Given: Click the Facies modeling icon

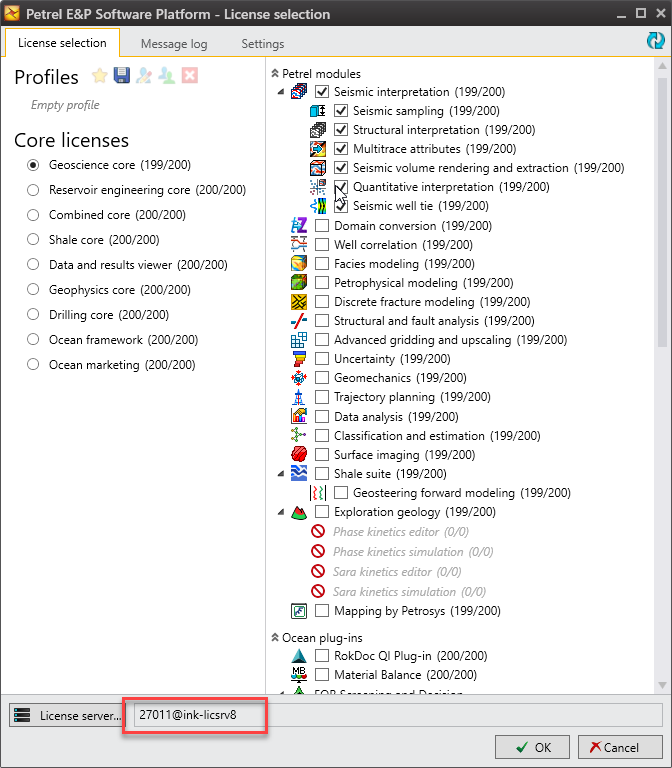Looking at the screenshot, I should pos(299,264).
